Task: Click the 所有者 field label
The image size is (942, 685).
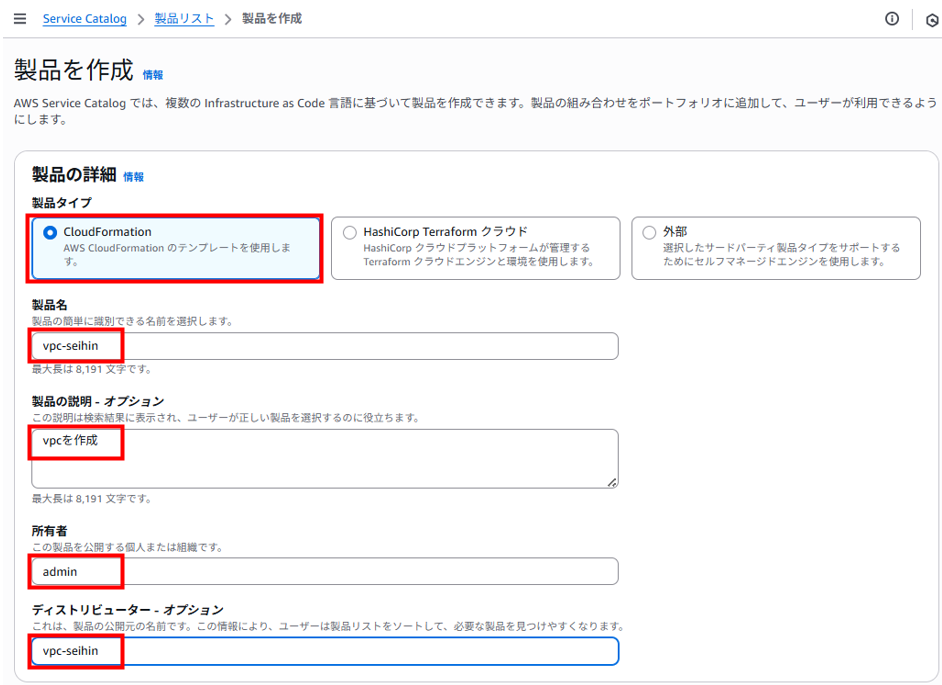Action: click(x=49, y=531)
